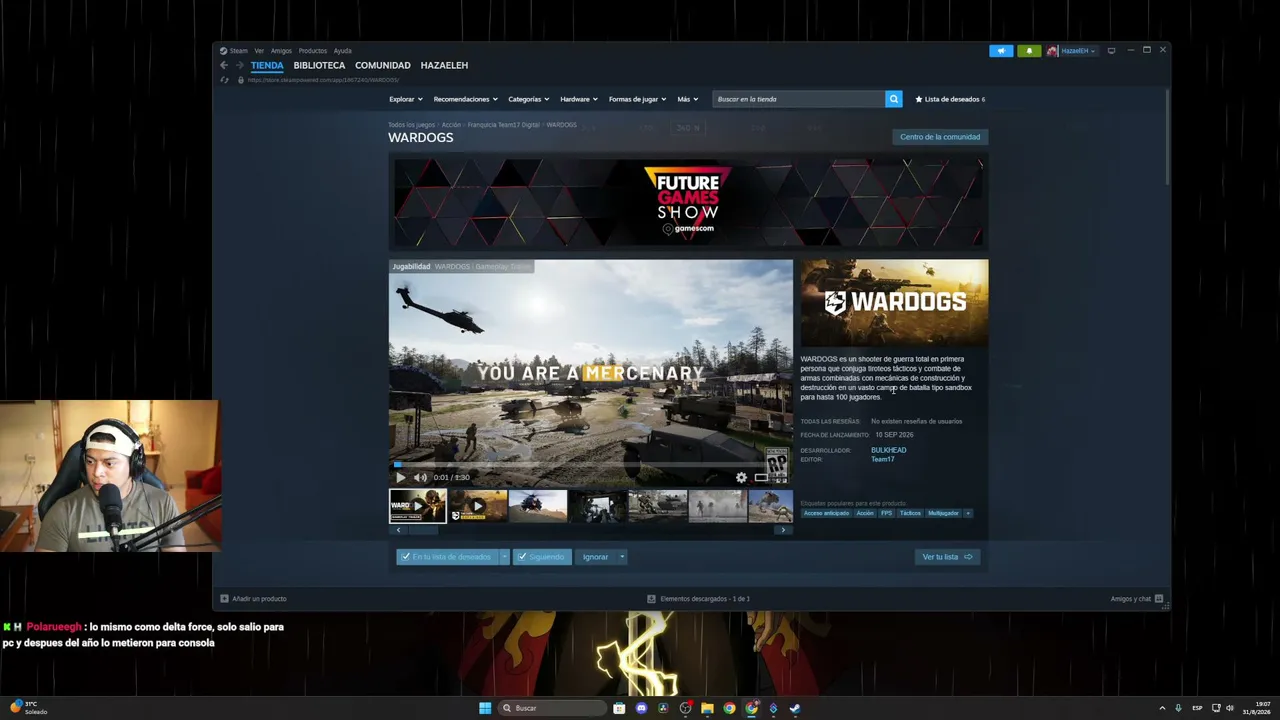Image resolution: width=1280 pixels, height=720 pixels.
Task: Open the BULKHEAD developer link
Action: pos(888,450)
